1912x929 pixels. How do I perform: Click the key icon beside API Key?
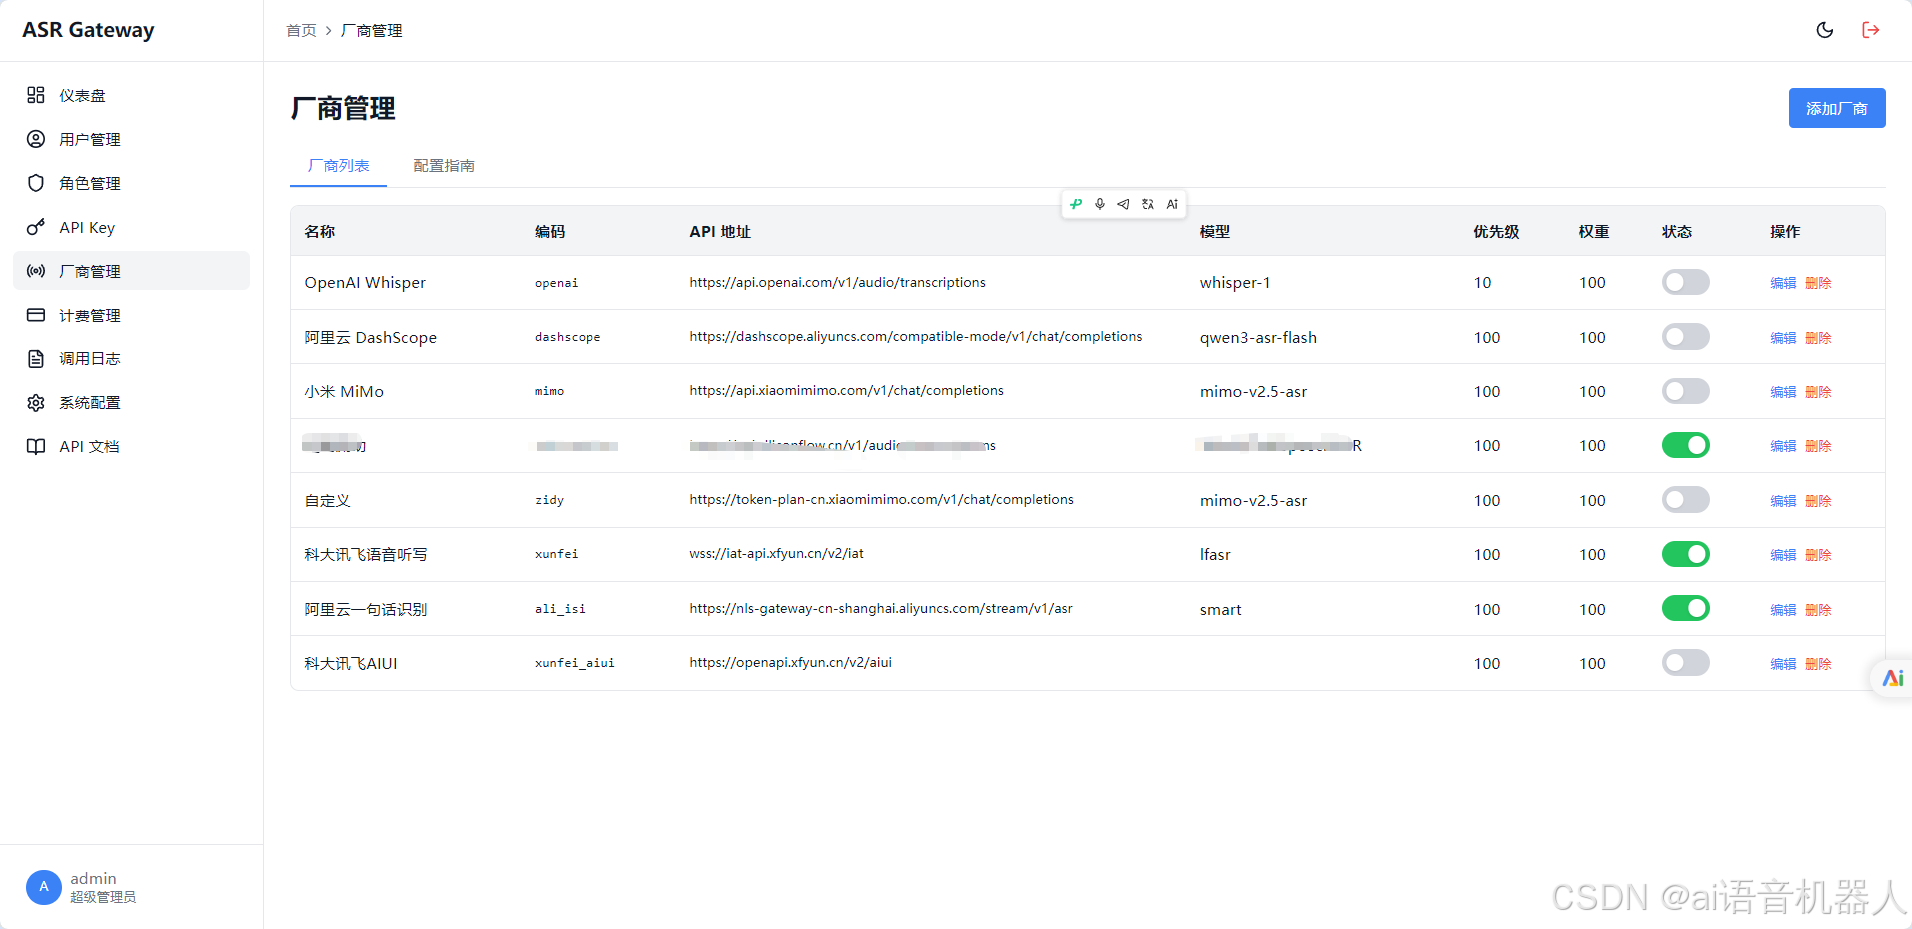pos(36,227)
